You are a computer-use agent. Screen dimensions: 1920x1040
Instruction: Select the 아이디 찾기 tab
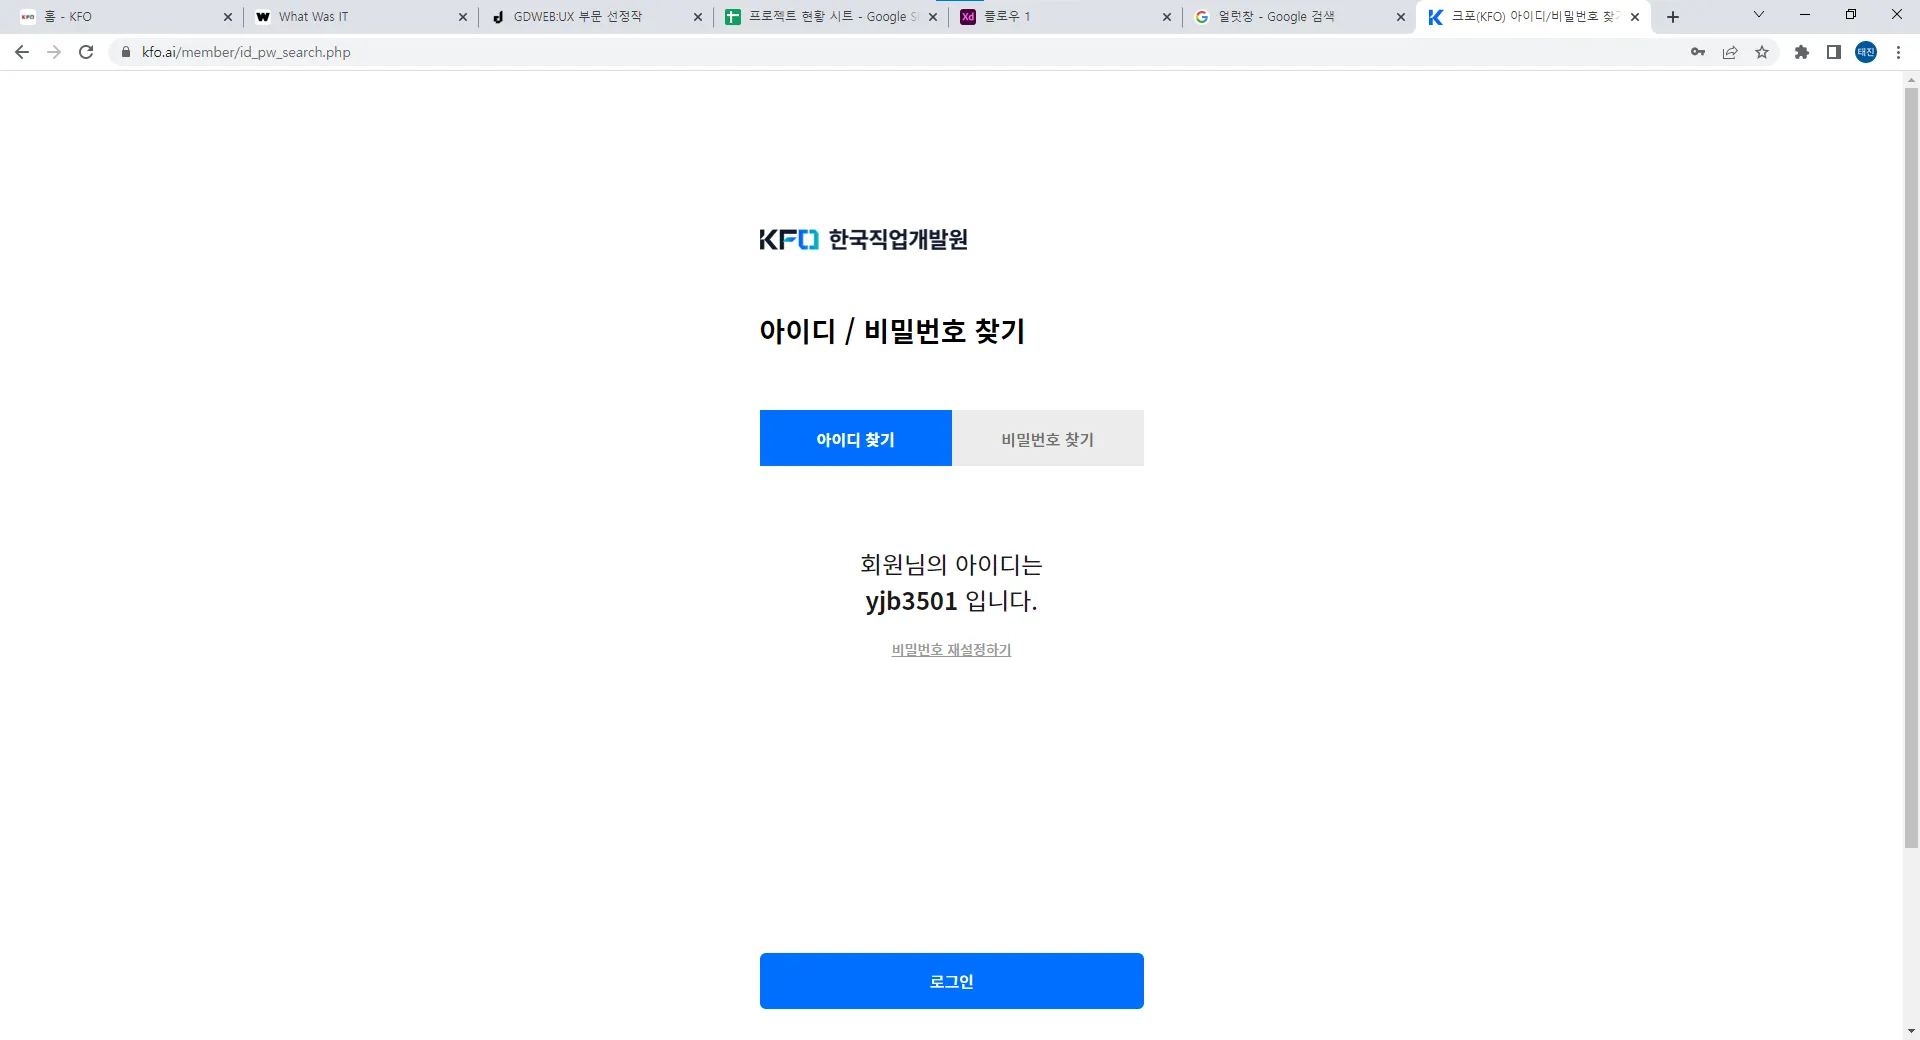tap(856, 438)
